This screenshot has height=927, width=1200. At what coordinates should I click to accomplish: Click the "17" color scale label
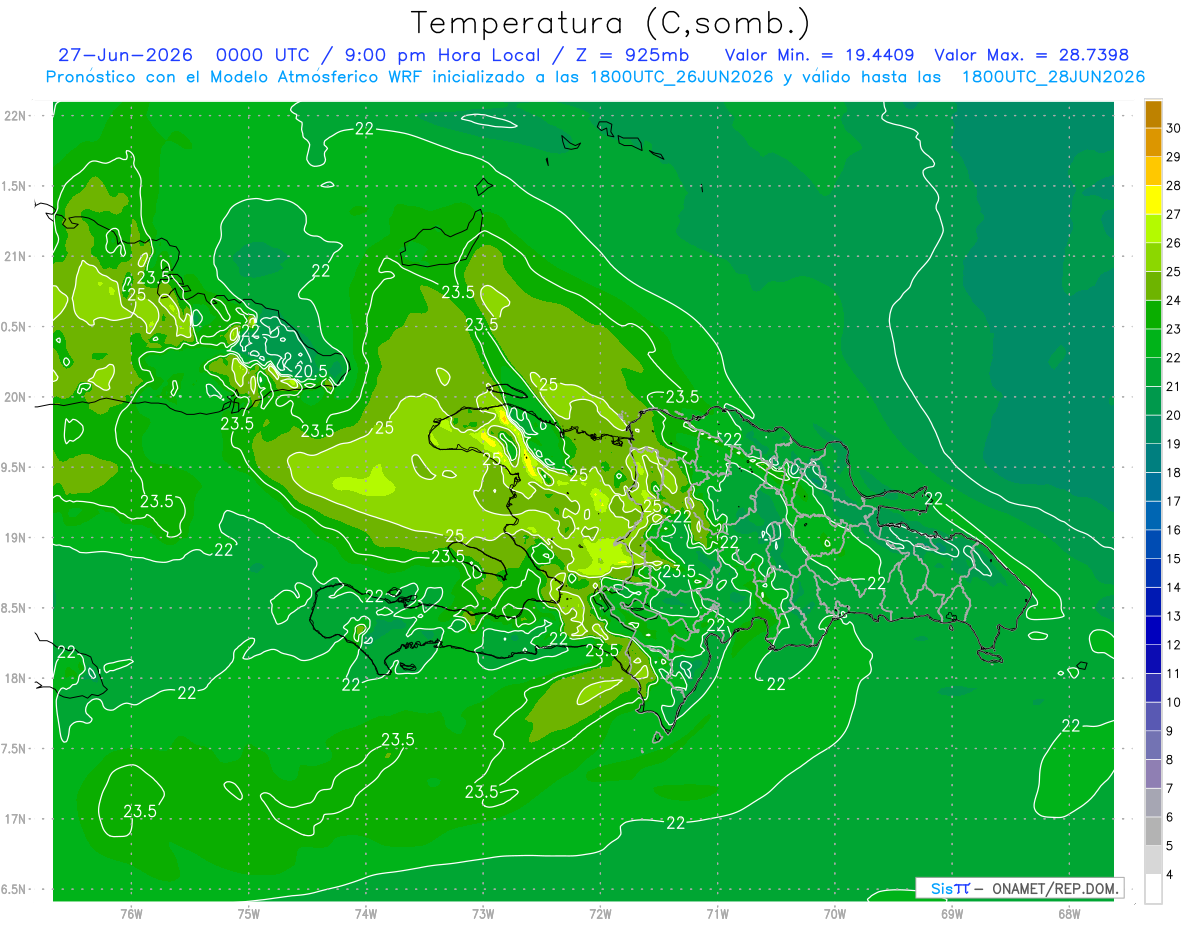pos(1174,501)
